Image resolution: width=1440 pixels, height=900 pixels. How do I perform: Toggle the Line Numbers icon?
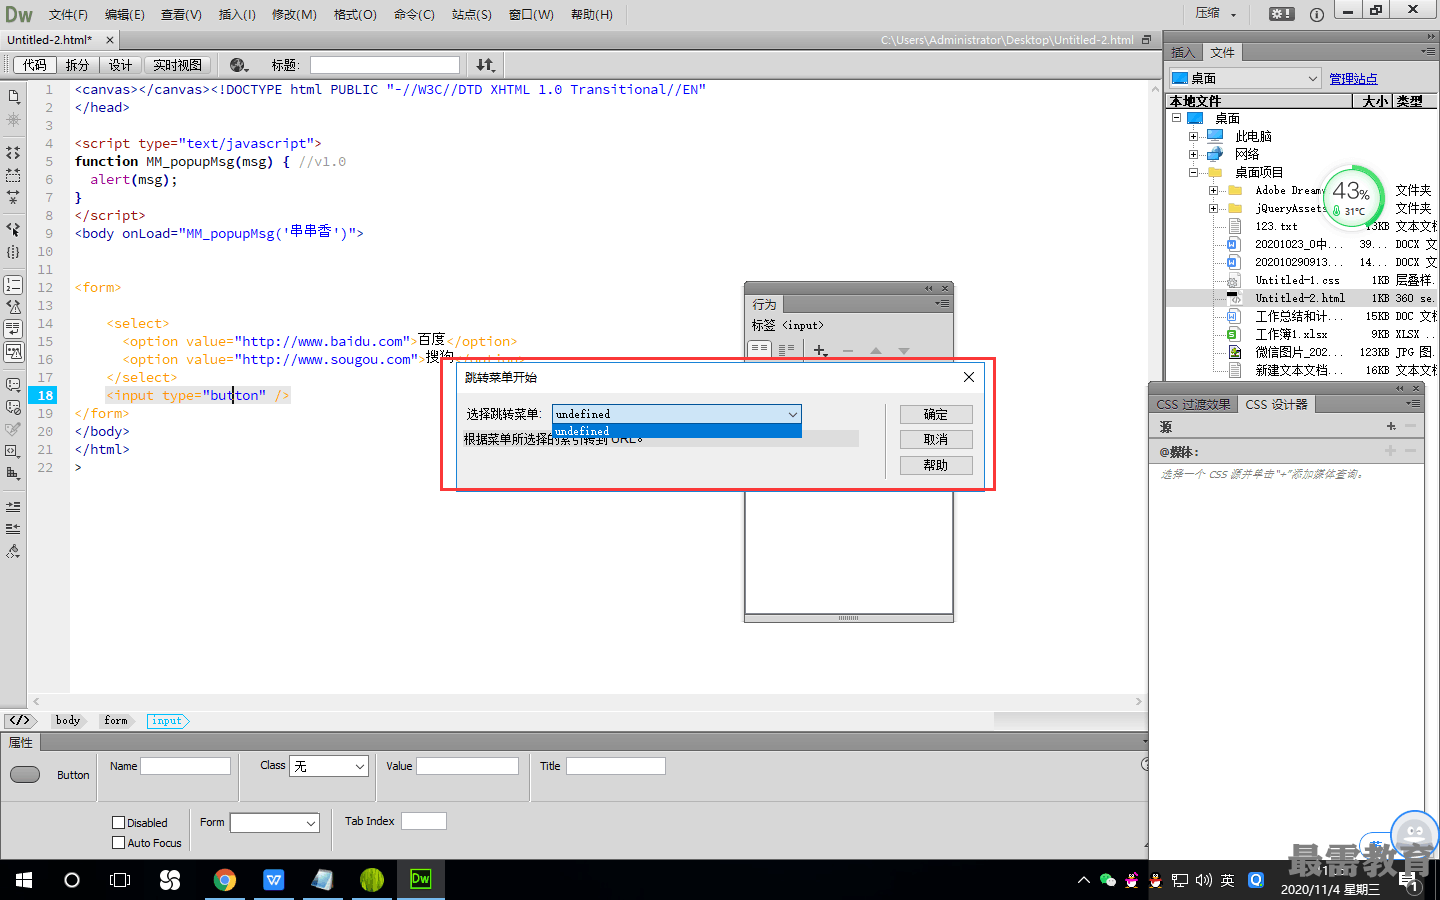[x=13, y=285]
